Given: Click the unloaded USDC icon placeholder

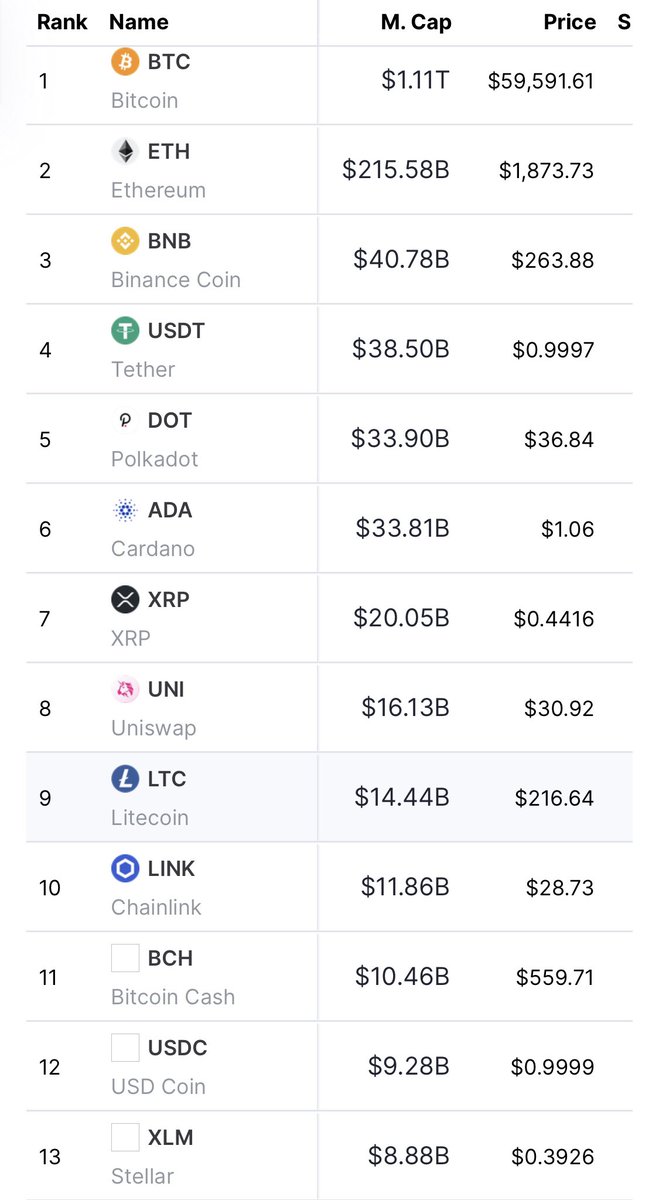Looking at the screenshot, I should [125, 1048].
